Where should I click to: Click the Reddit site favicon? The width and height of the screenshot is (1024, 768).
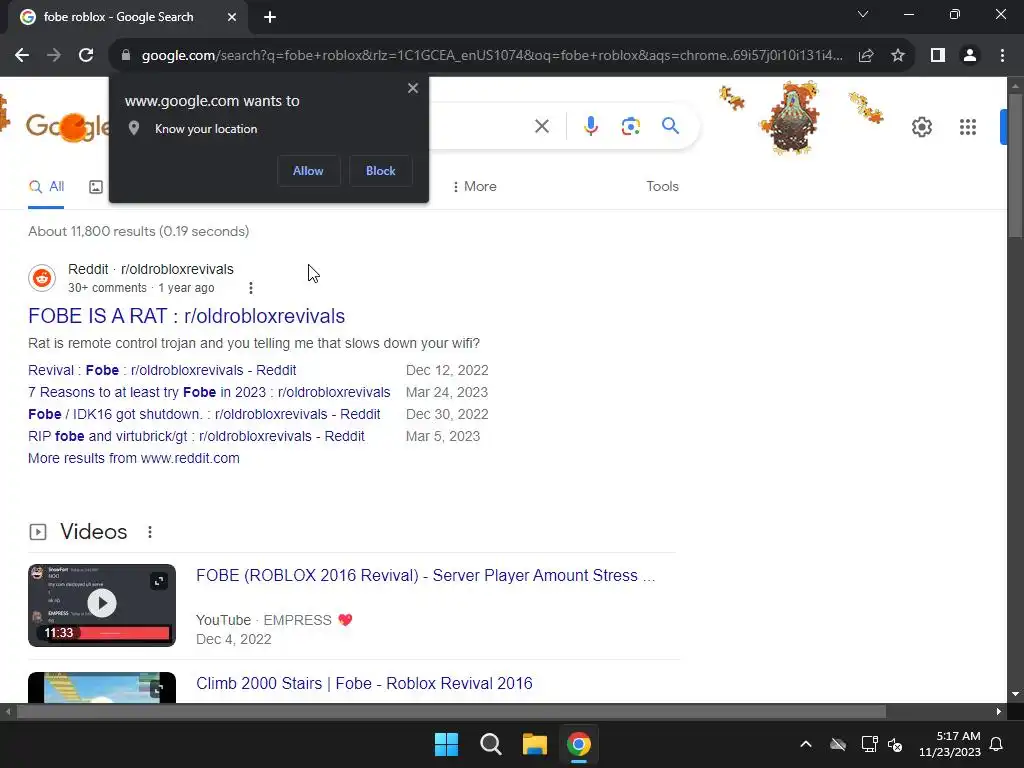click(42, 278)
